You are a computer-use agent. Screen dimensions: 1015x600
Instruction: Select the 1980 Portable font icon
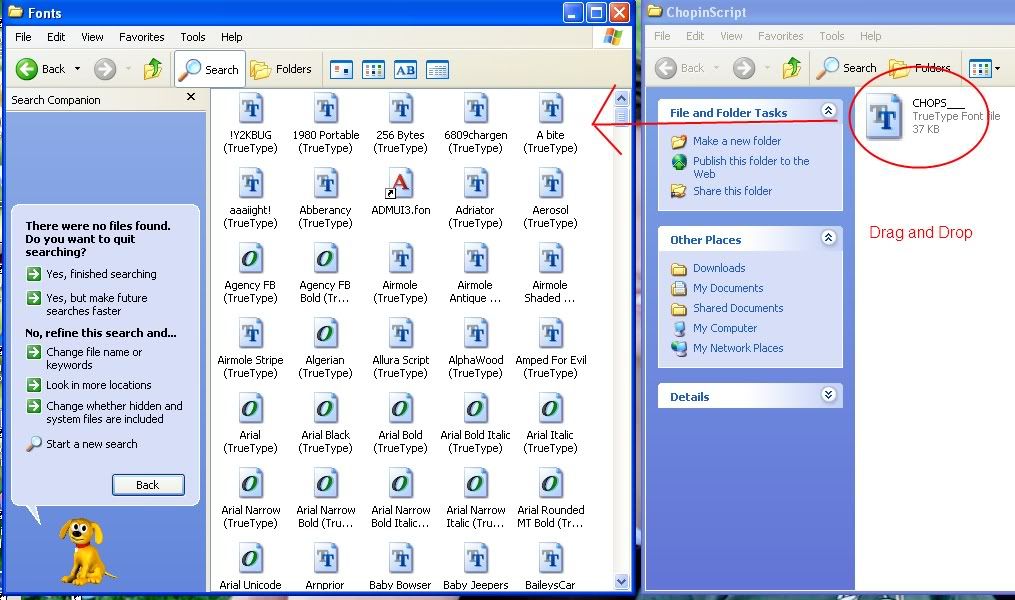coord(326,109)
